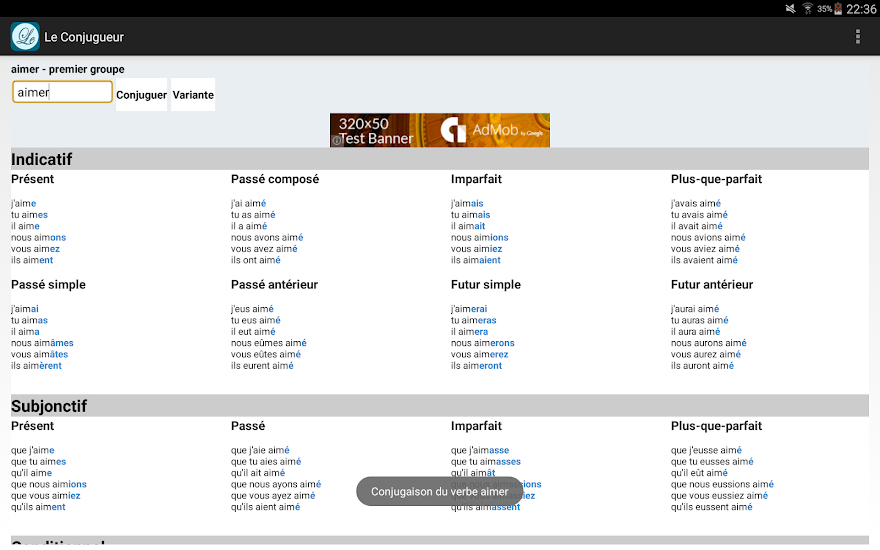Tap the 'Conjugaison du verbe aimer' toast

[439, 491]
